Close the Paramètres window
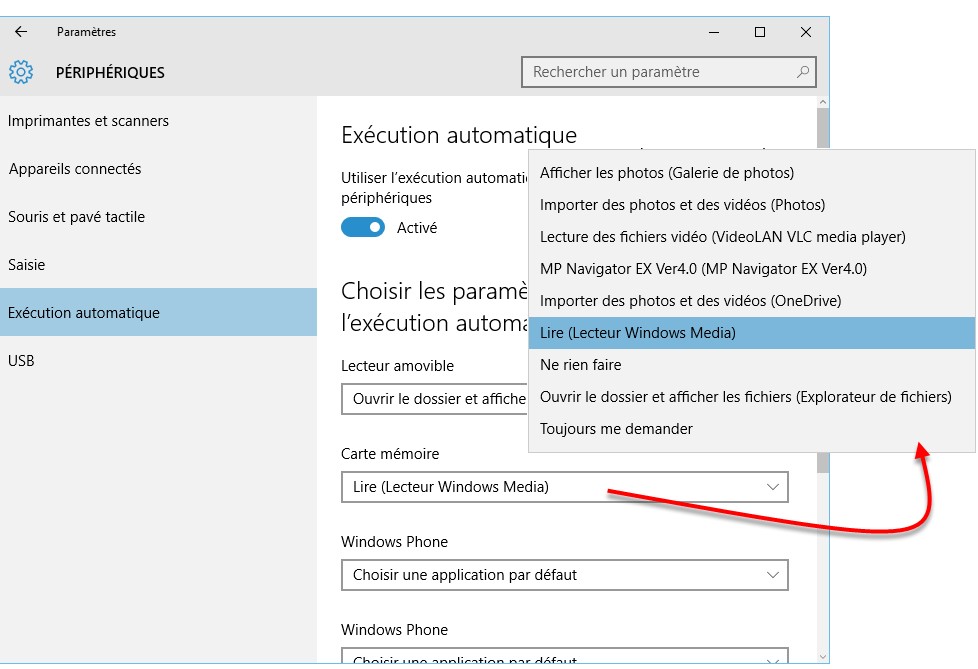 tap(806, 32)
